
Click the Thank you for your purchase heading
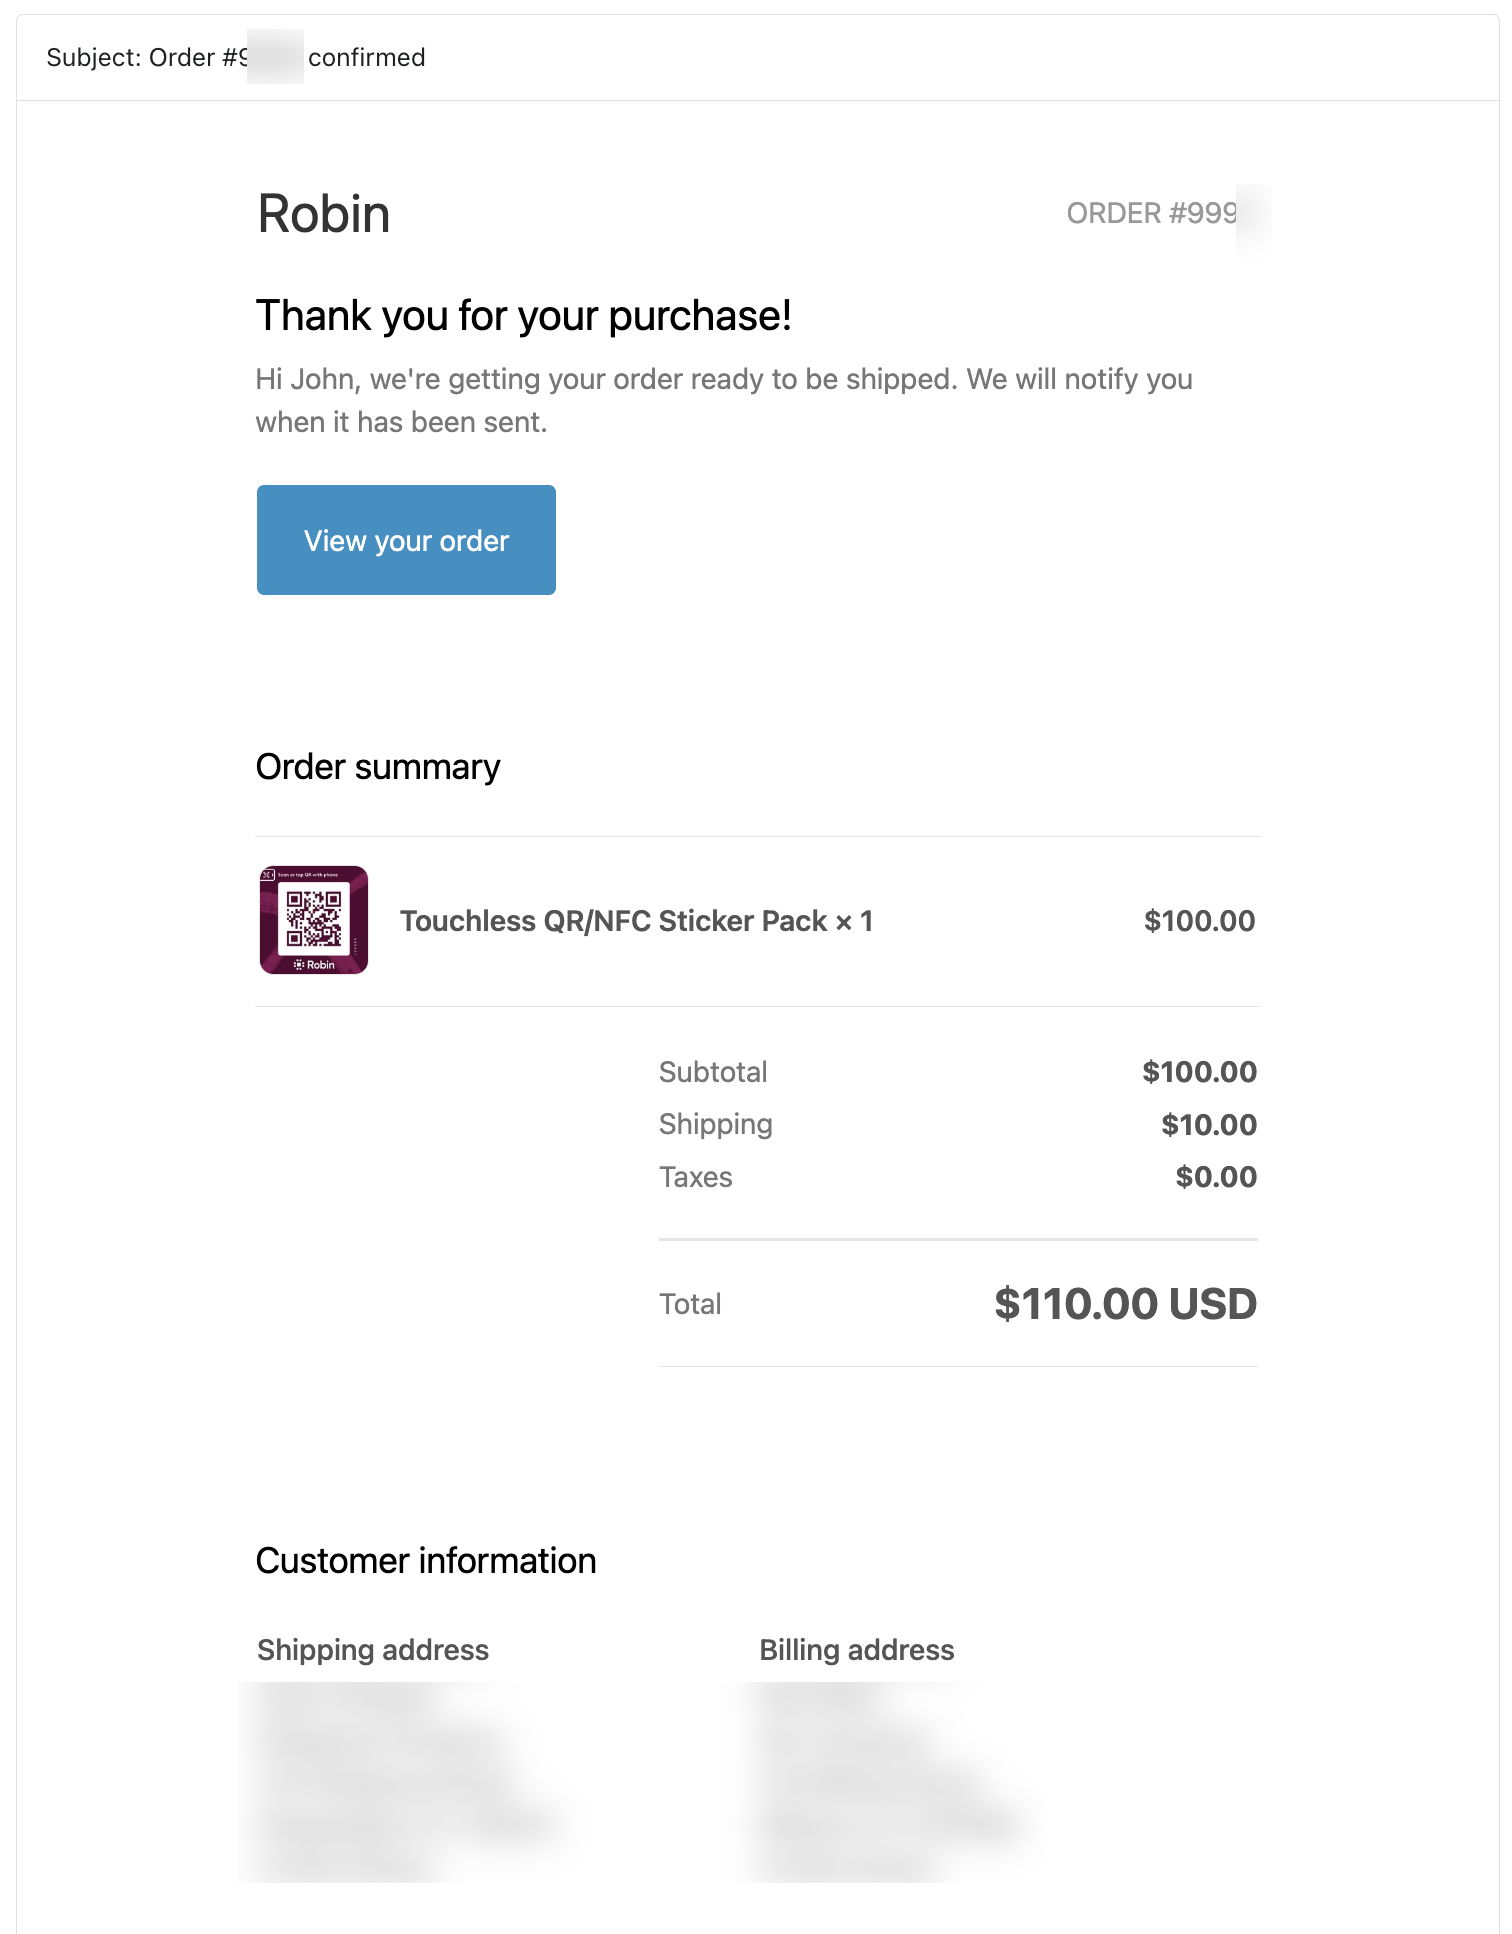tap(524, 316)
